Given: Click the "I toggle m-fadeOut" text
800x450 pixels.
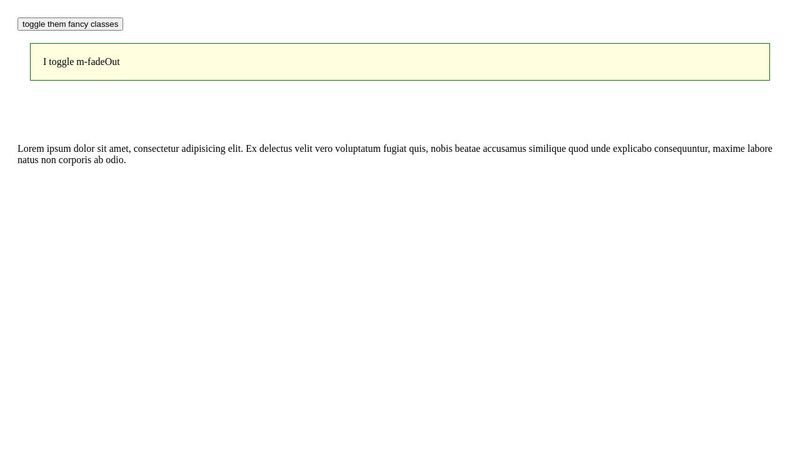Looking at the screenshot, I should coord(81,62).
